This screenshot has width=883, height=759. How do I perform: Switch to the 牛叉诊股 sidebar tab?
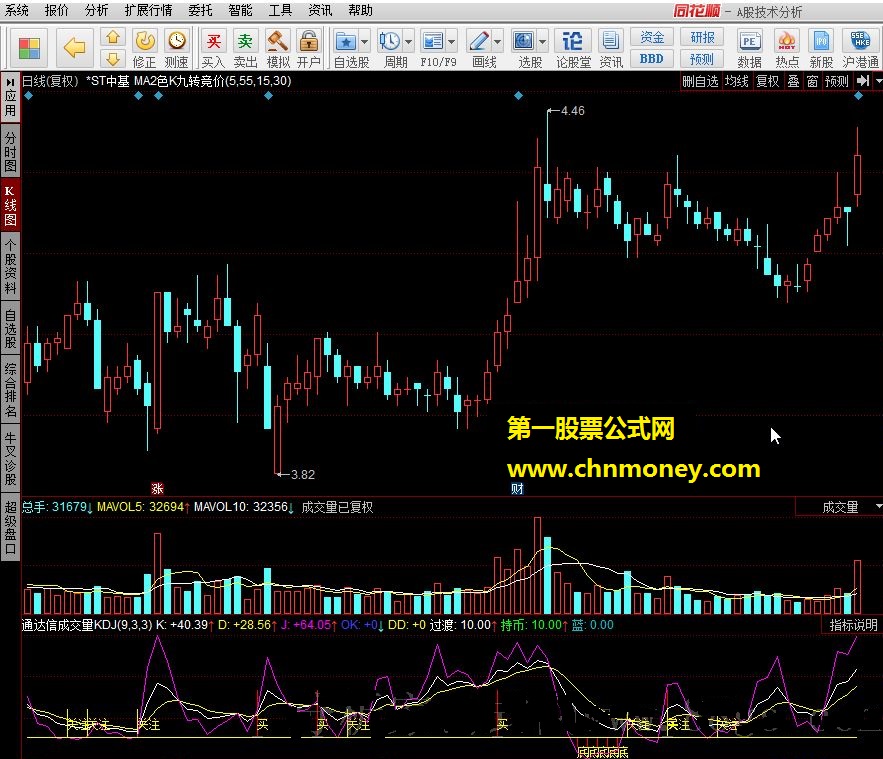click(10, 458)
